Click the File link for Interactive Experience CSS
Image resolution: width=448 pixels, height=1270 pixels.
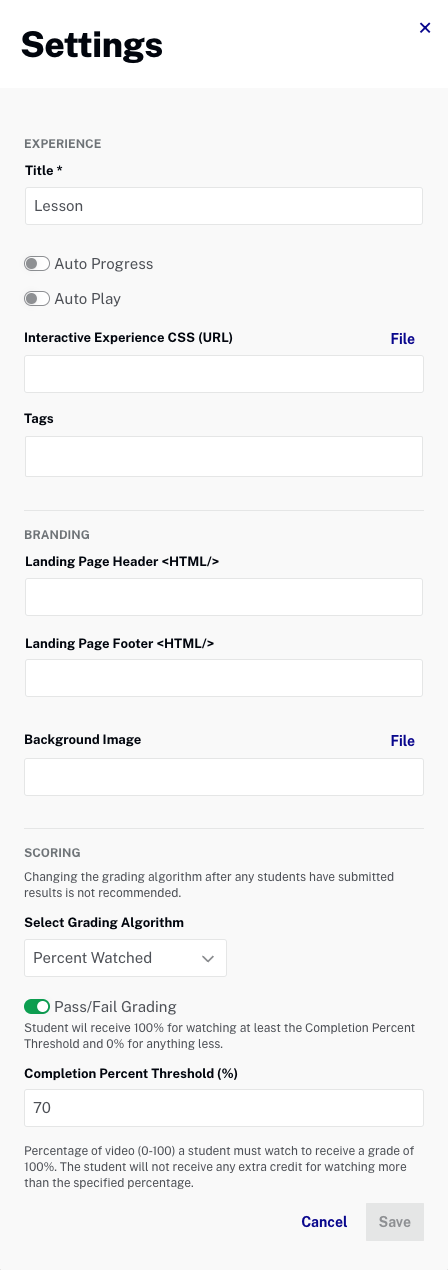pyautogui.click(x=402, y=339)
